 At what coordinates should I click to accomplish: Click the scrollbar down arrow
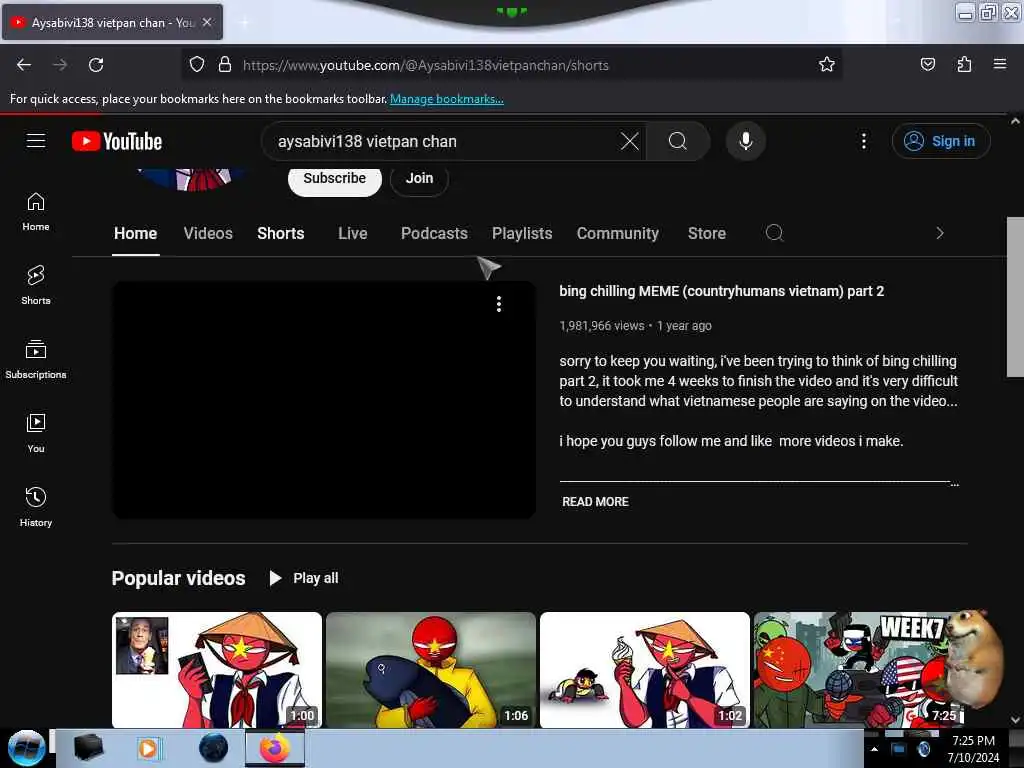(1015, 720)
